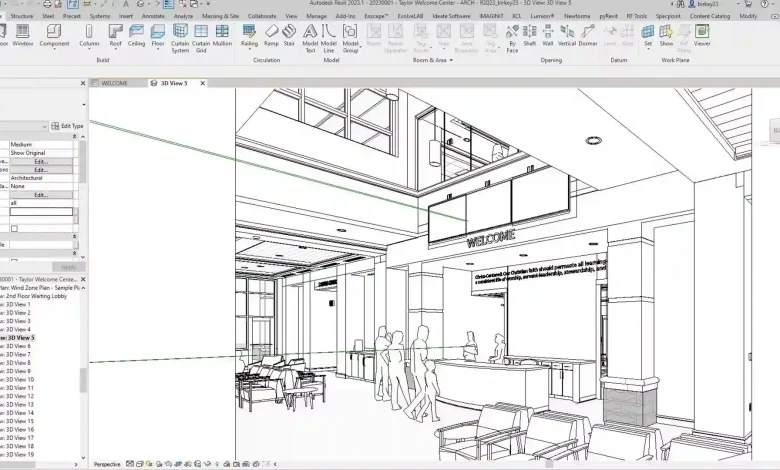Choose the Column tool

89,35
